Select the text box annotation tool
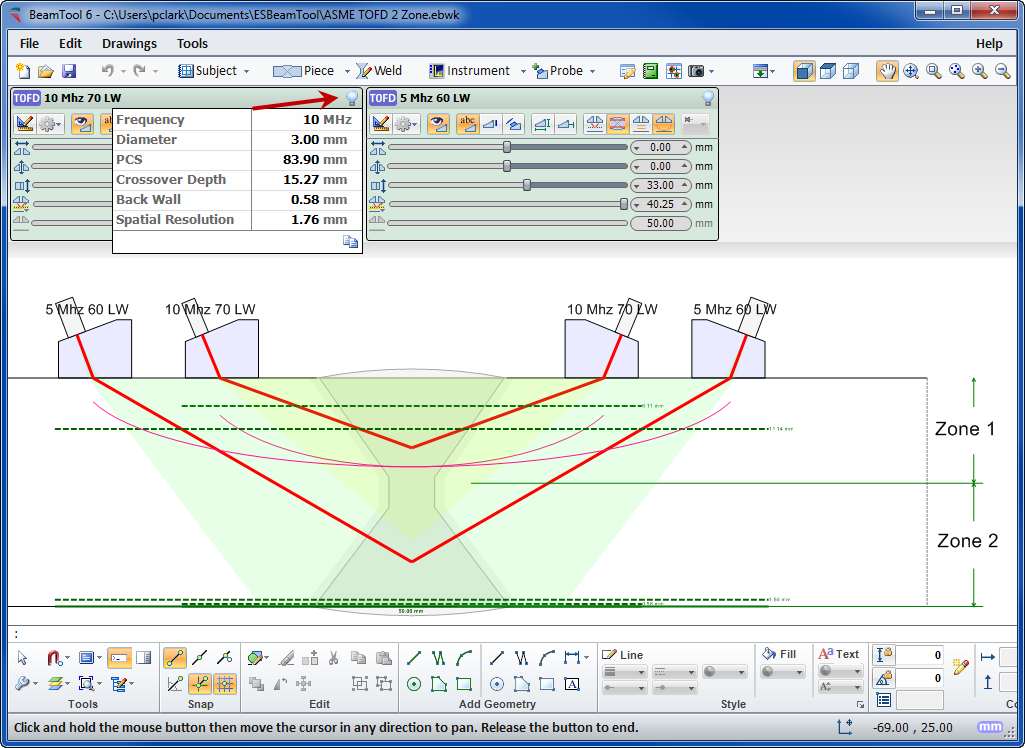 click(572, 684)
